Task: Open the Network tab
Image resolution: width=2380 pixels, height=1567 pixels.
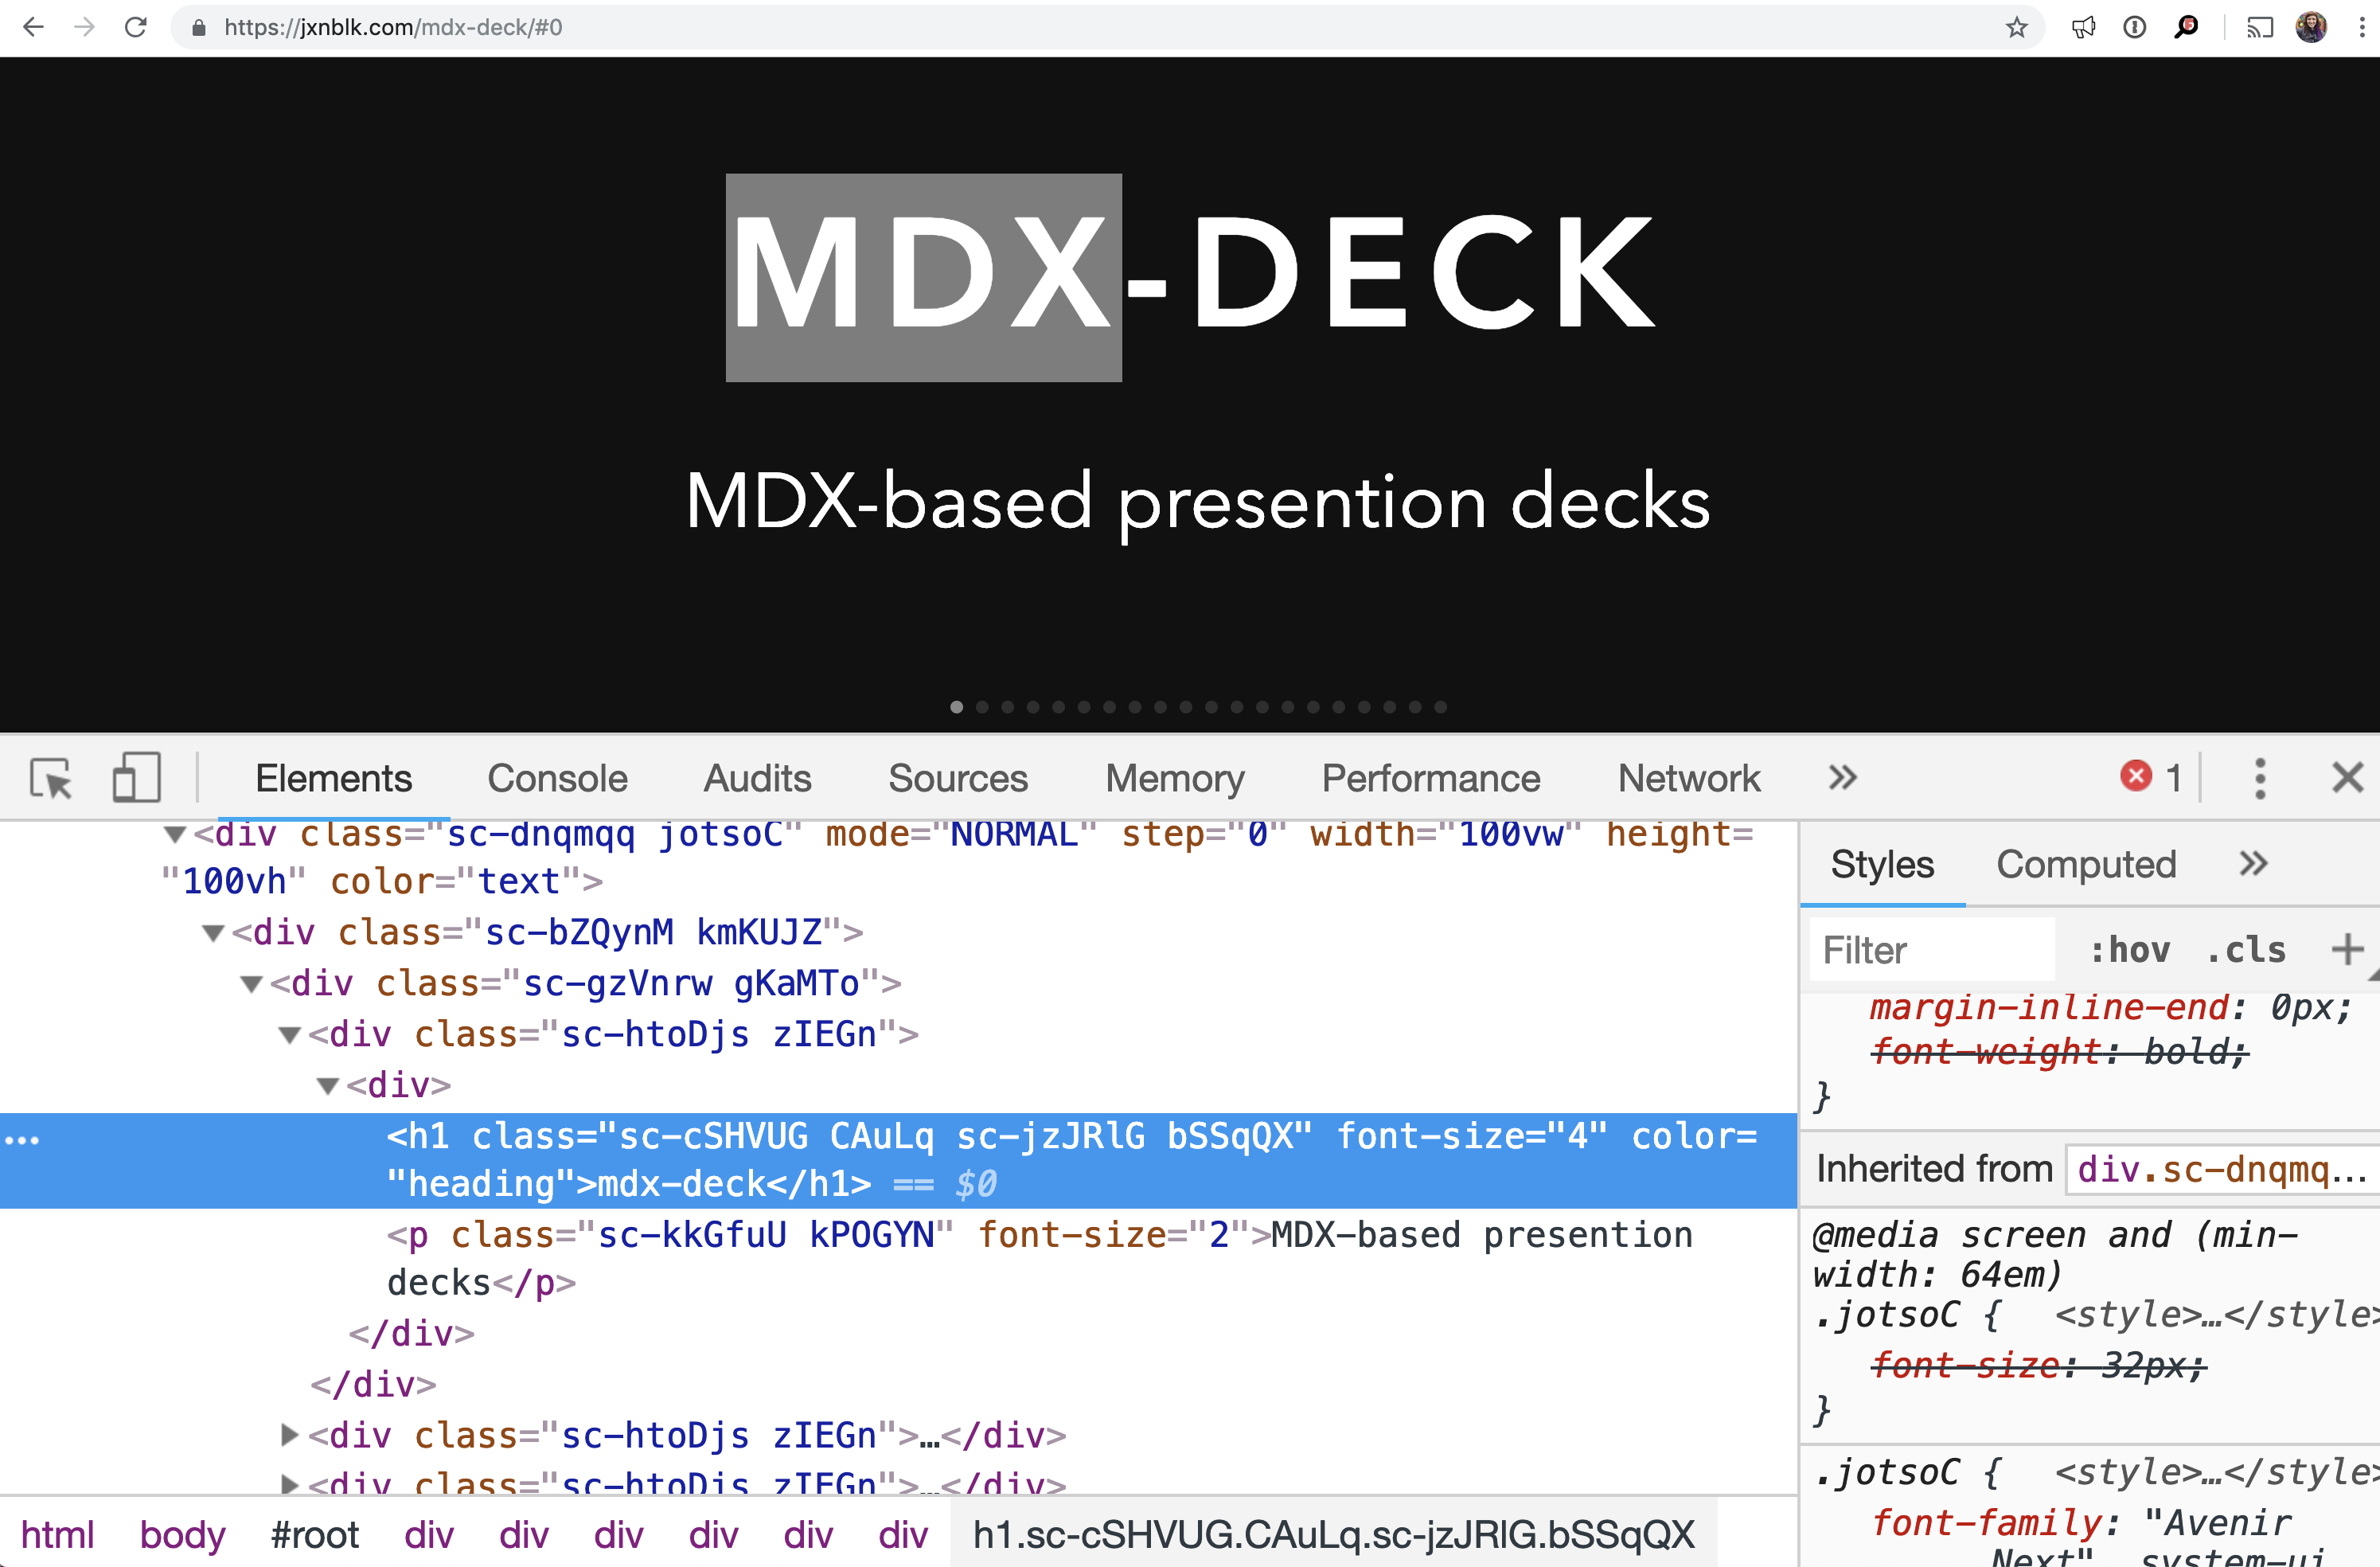Action: click(x=1689, y=778)
